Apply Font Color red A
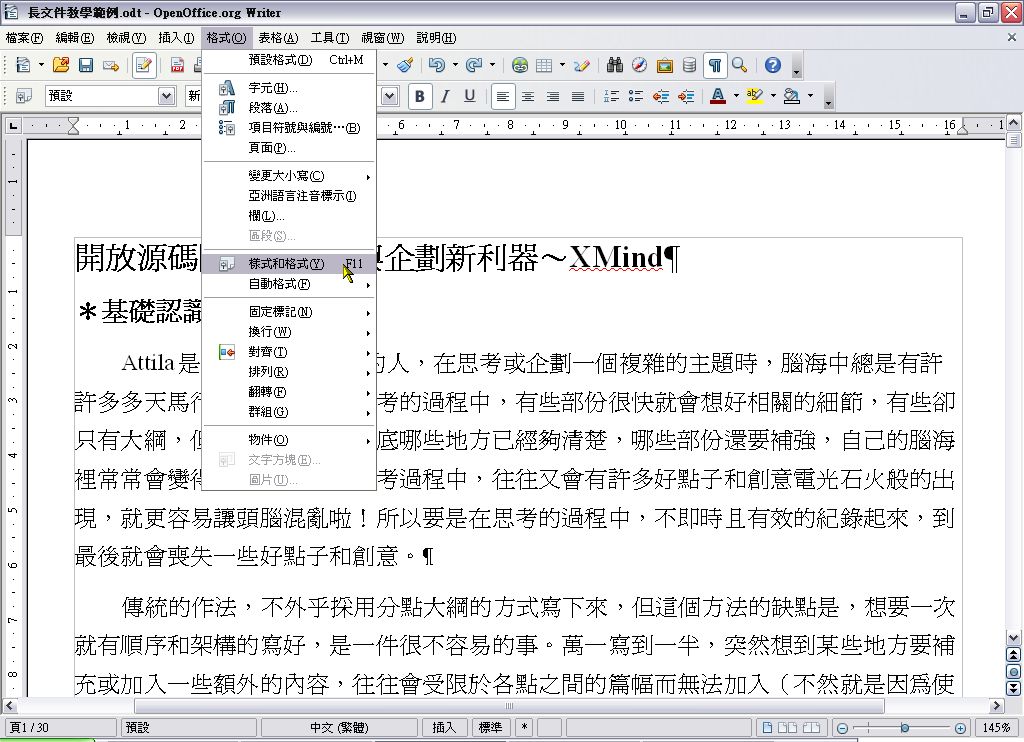This screenshot has width=1024, height=742. (718, 96)
